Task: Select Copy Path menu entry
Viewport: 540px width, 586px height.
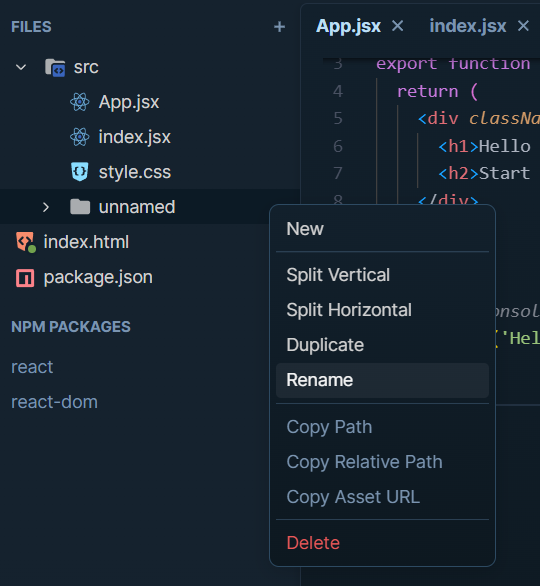Action: tap(382, 427)
